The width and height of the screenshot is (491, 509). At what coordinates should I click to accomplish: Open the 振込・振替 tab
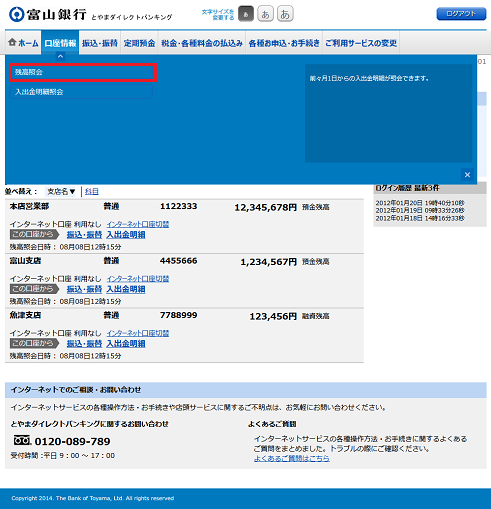[100, 43]
